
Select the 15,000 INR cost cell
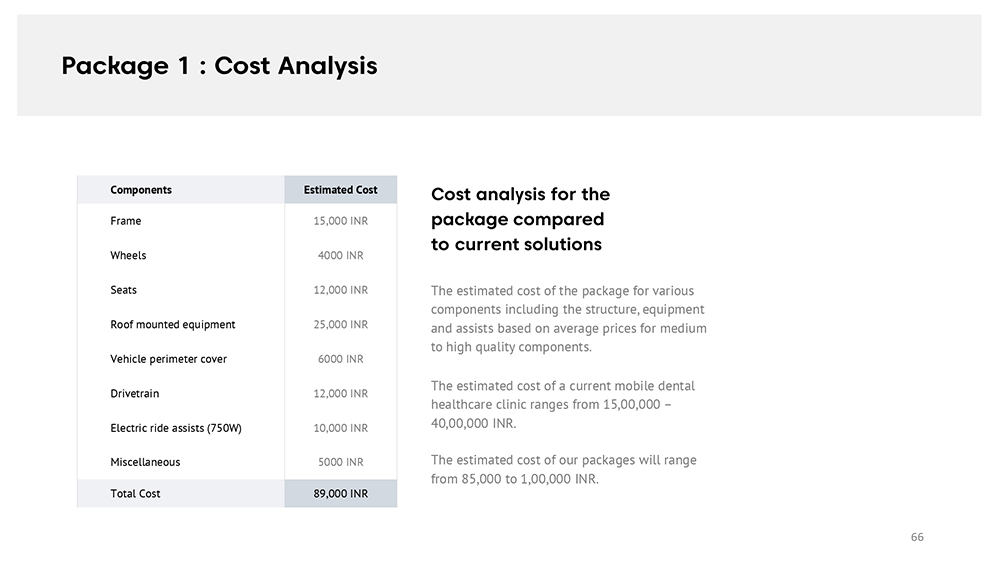[x=341, y=221]
